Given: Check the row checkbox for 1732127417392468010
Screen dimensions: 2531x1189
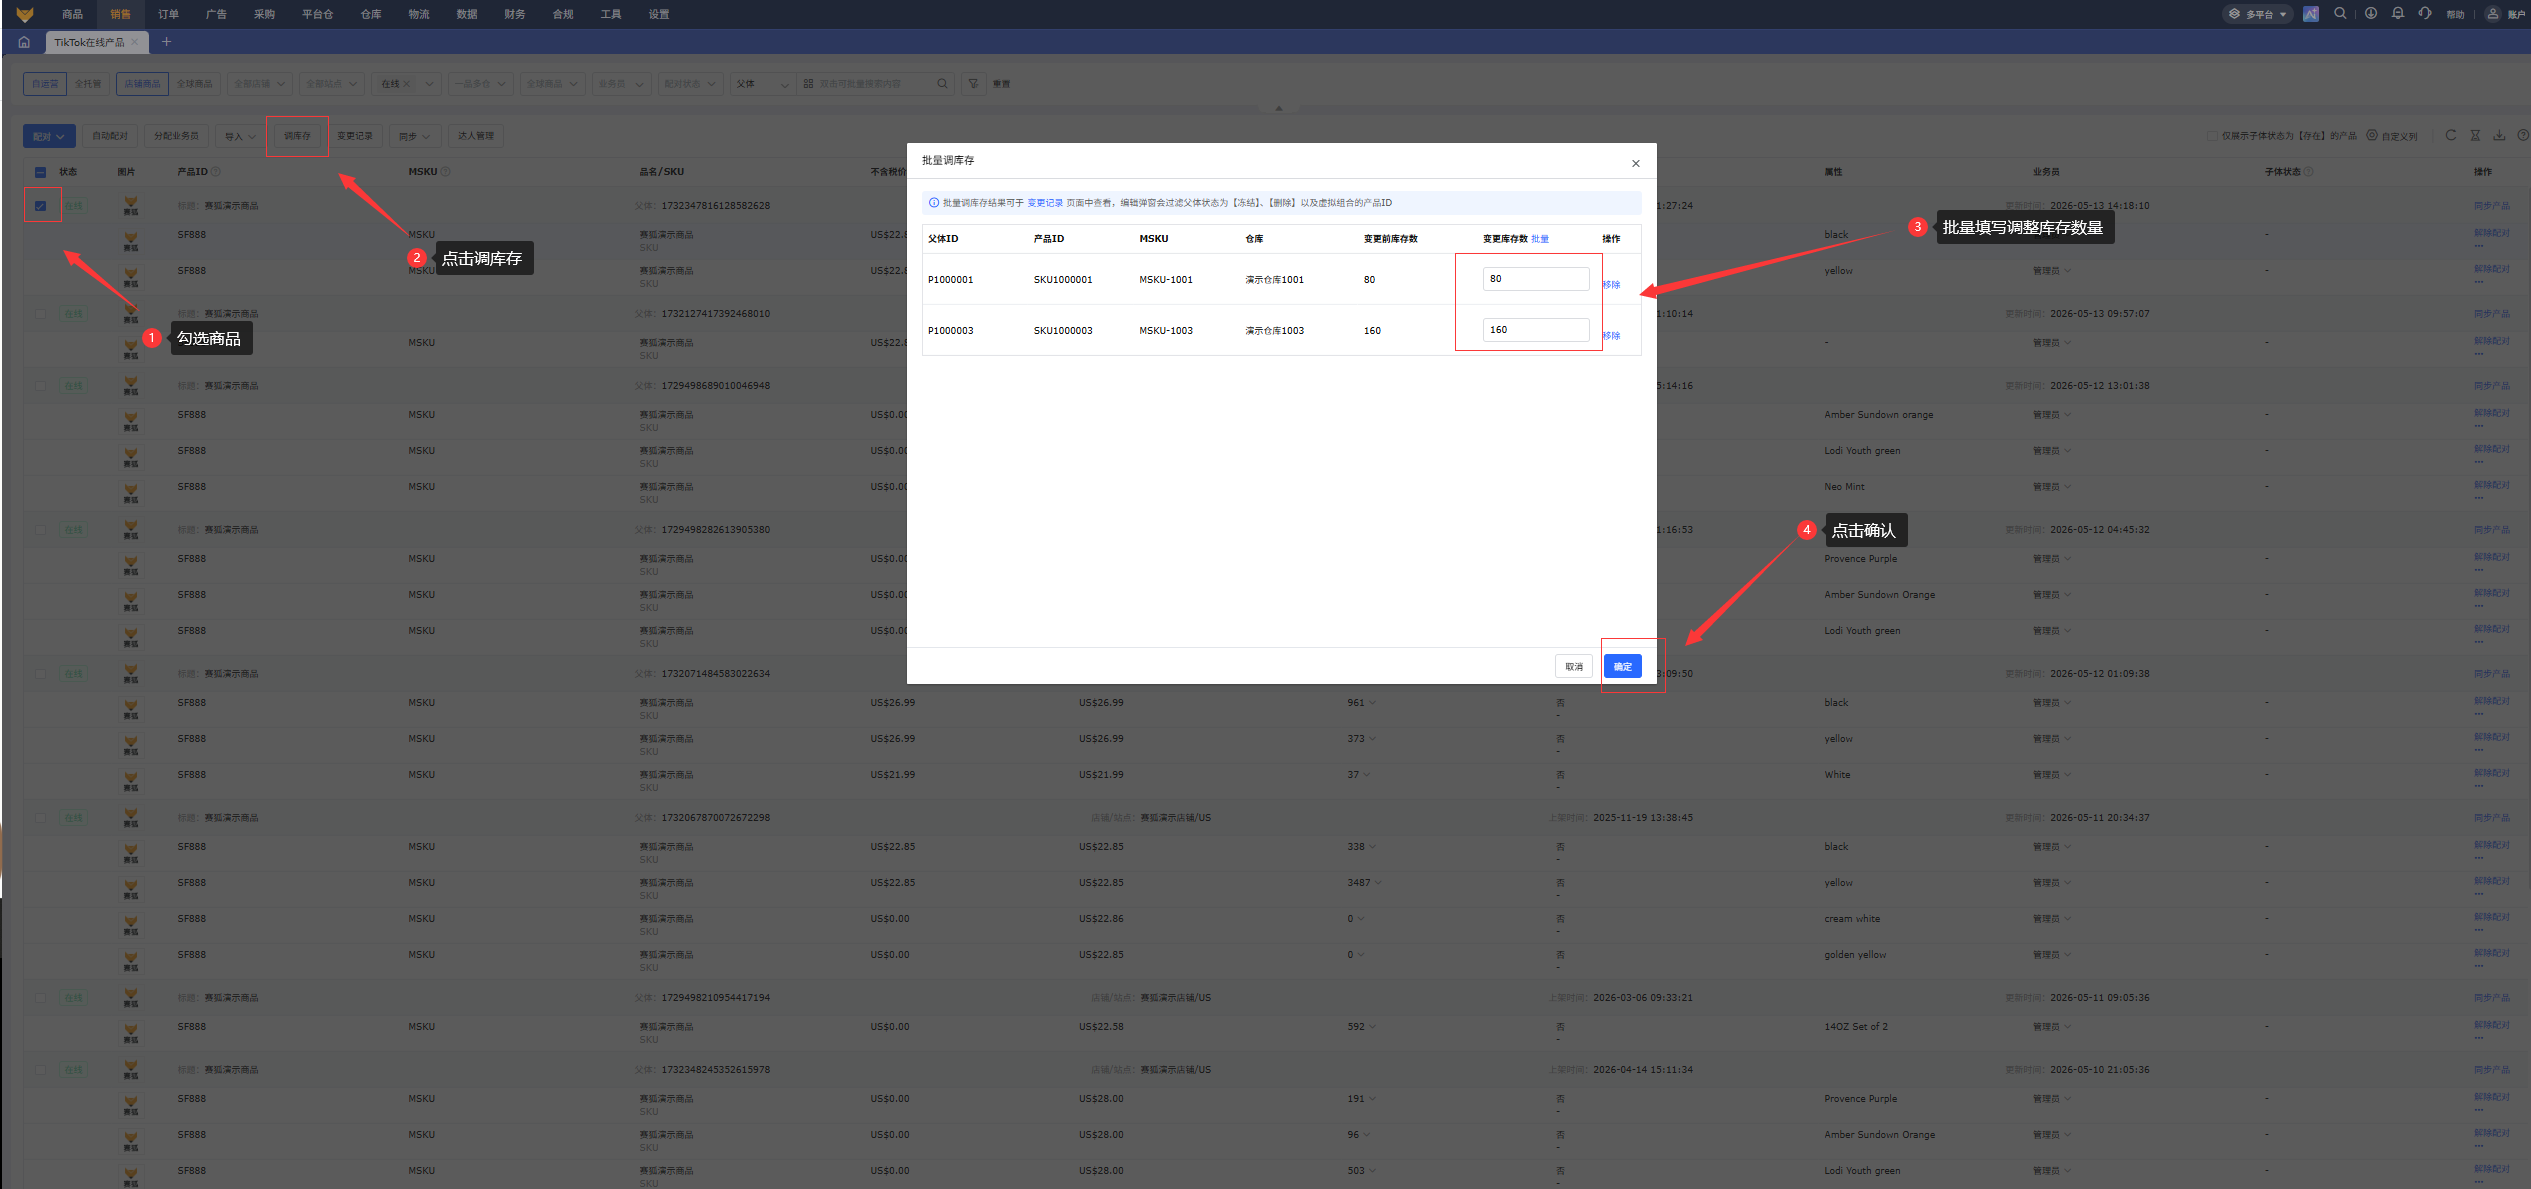Looking at the screenshot, I should [x=41, y=314].
